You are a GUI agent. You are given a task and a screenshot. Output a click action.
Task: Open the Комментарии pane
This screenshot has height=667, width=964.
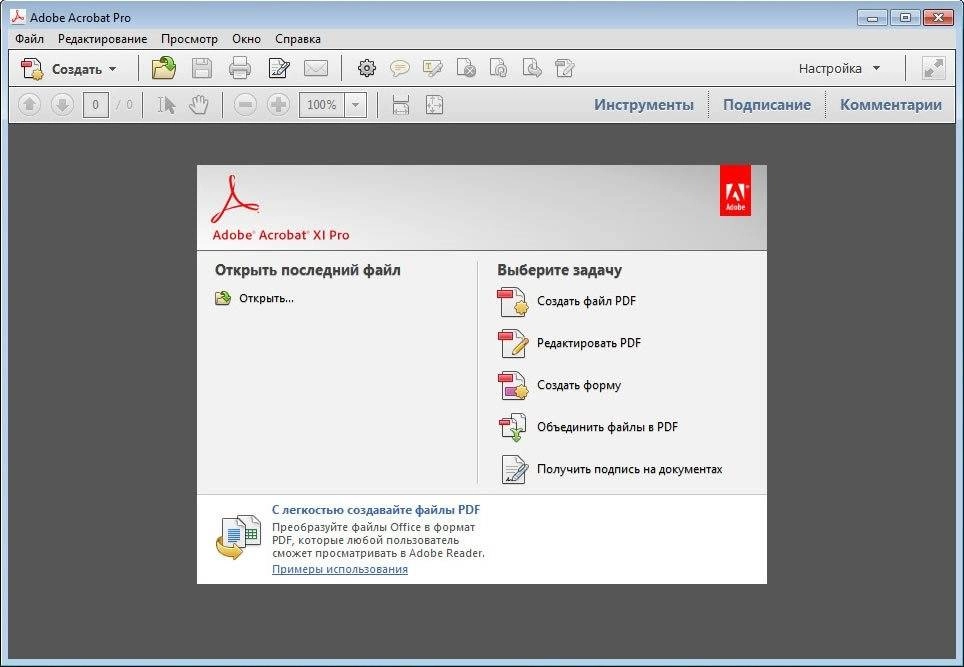pos(891,105)
